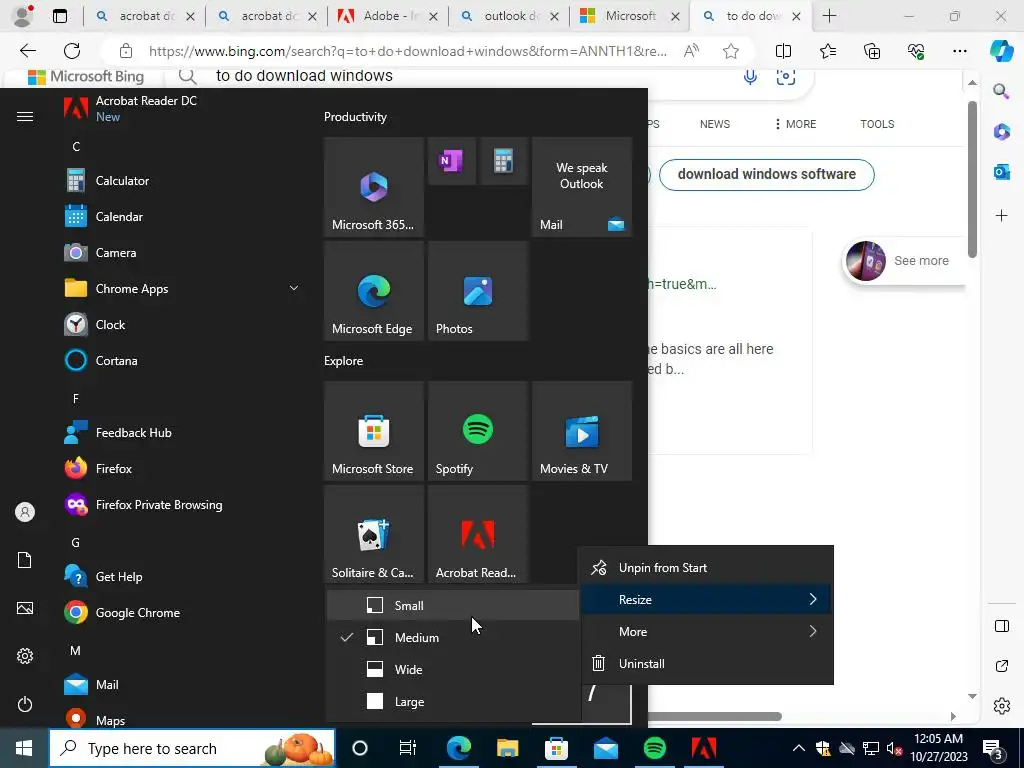Switch to the outlook search tab
The width and height of the screenshot is (1024, 768).
pyautogui.click(x=510, y=16)
